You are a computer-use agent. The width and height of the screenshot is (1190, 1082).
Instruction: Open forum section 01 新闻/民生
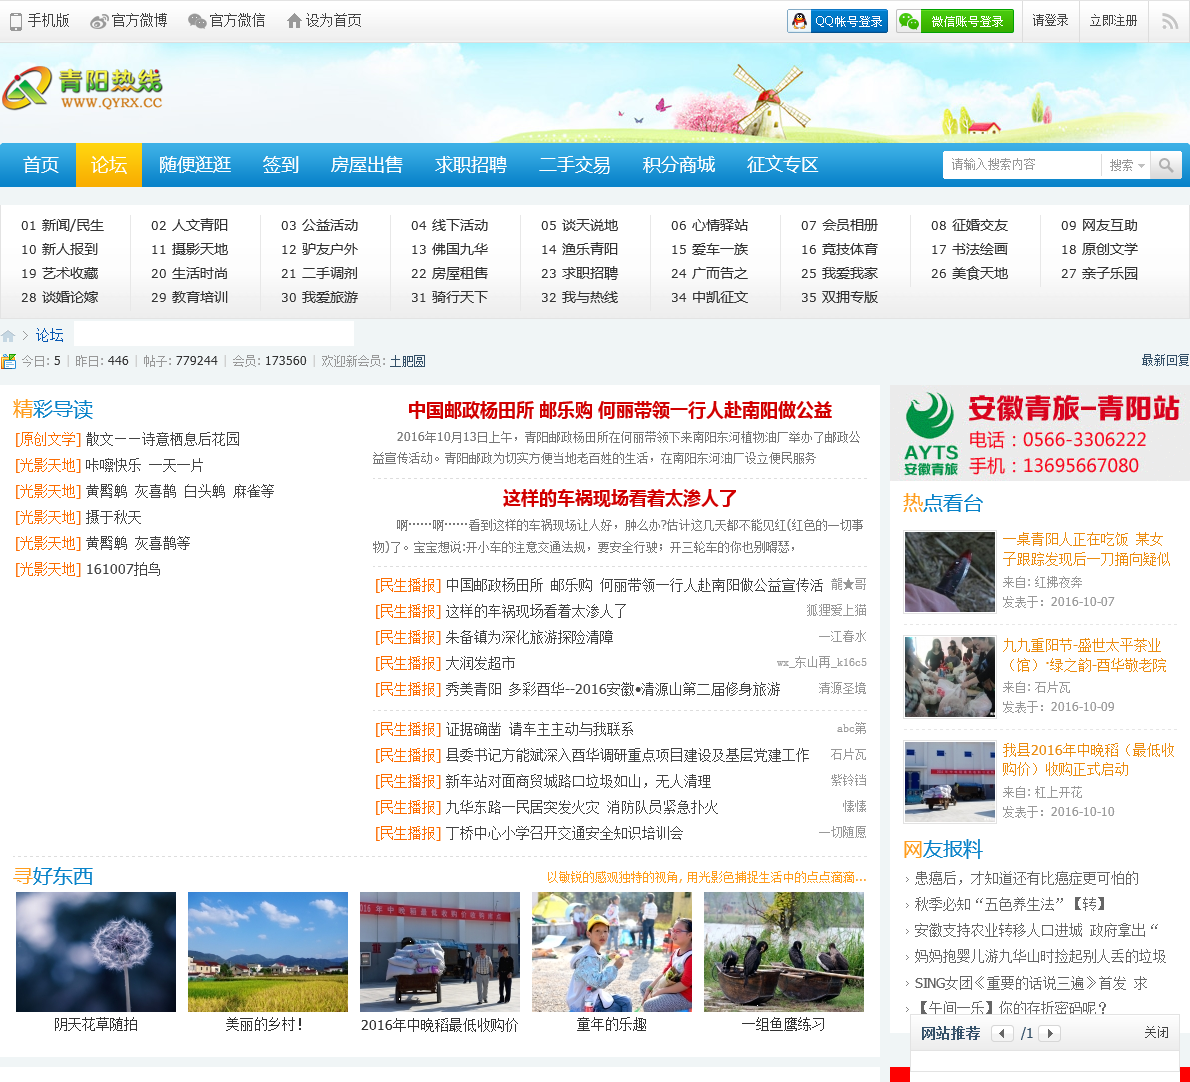tap(62, 225)
